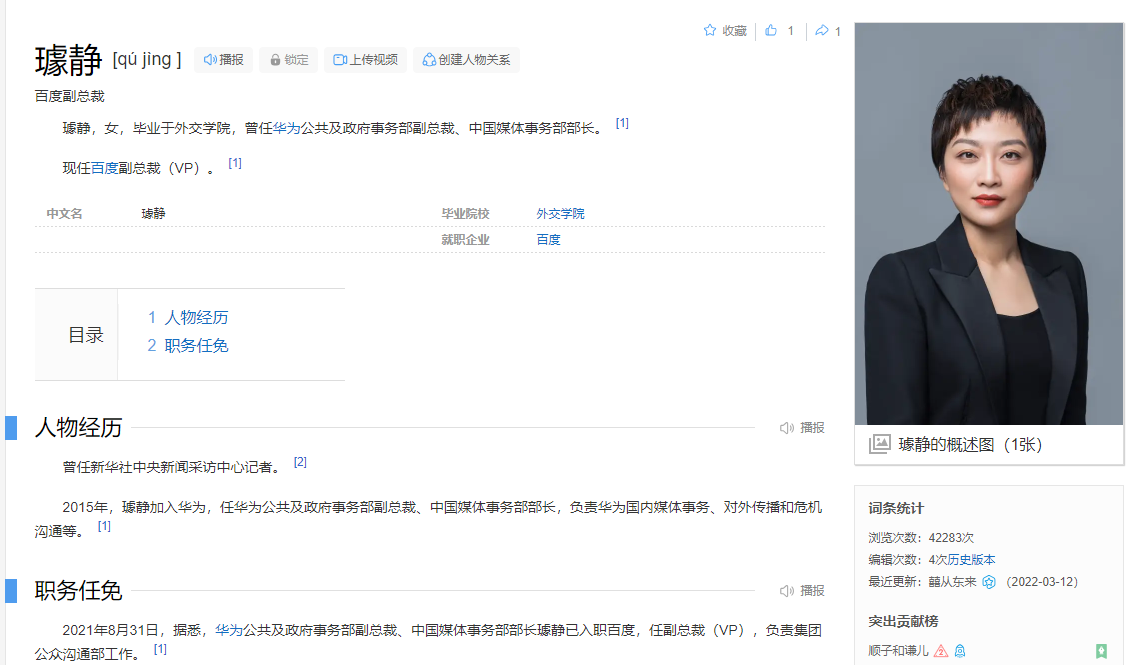Click the like count number 1
This screenshot has width=1131, height=665.
point(791,31)
